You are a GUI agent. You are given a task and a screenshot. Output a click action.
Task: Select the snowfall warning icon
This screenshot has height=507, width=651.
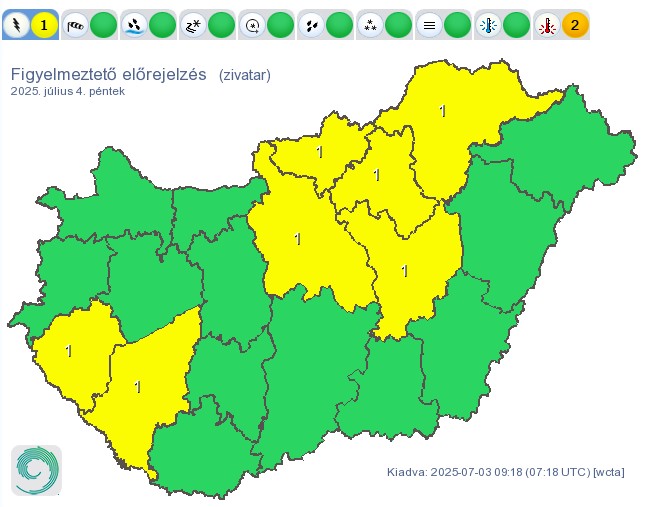[x=371, y=24]
